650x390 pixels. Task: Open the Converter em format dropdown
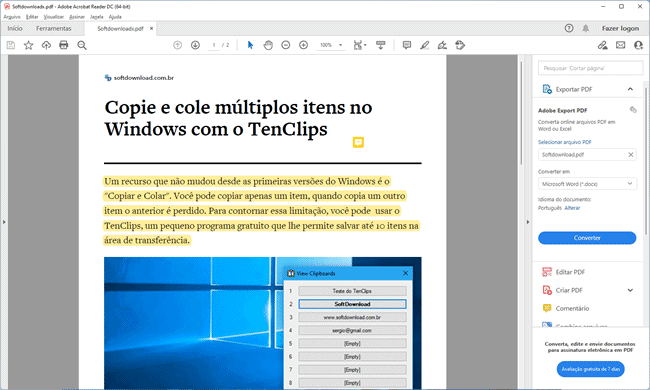pyautogui.click(x=587, y=184)
